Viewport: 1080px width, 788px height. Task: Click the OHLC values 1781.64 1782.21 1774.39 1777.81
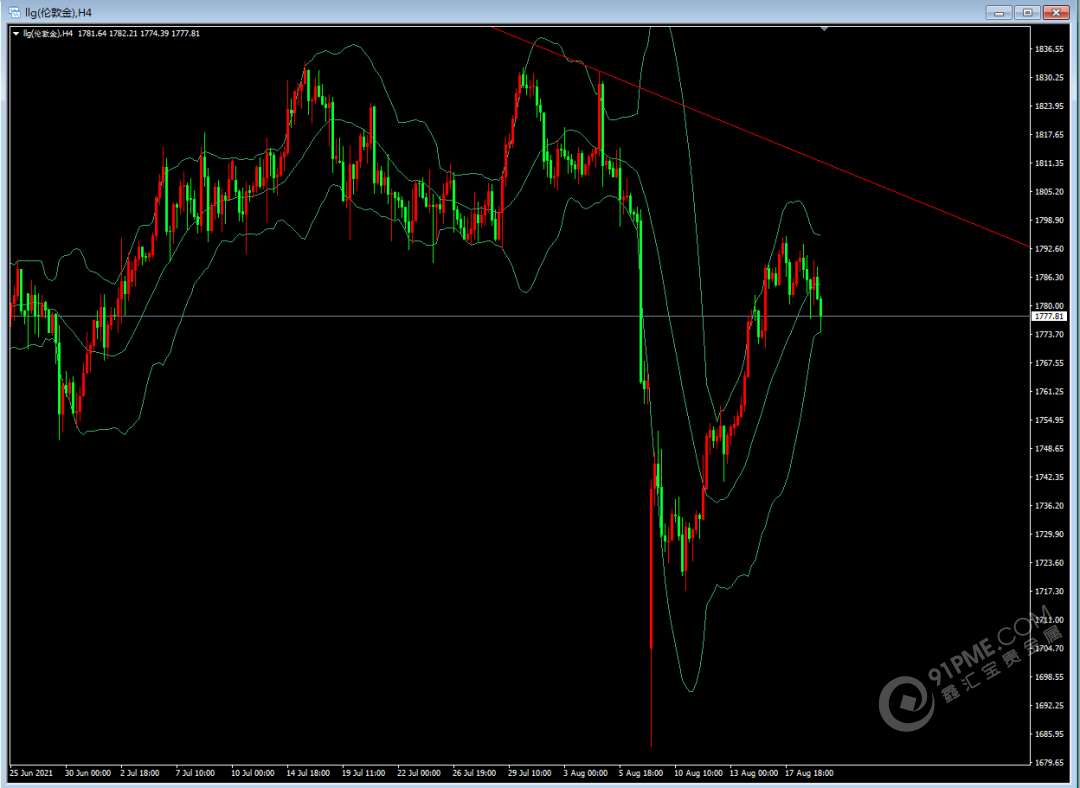(138, 33)
